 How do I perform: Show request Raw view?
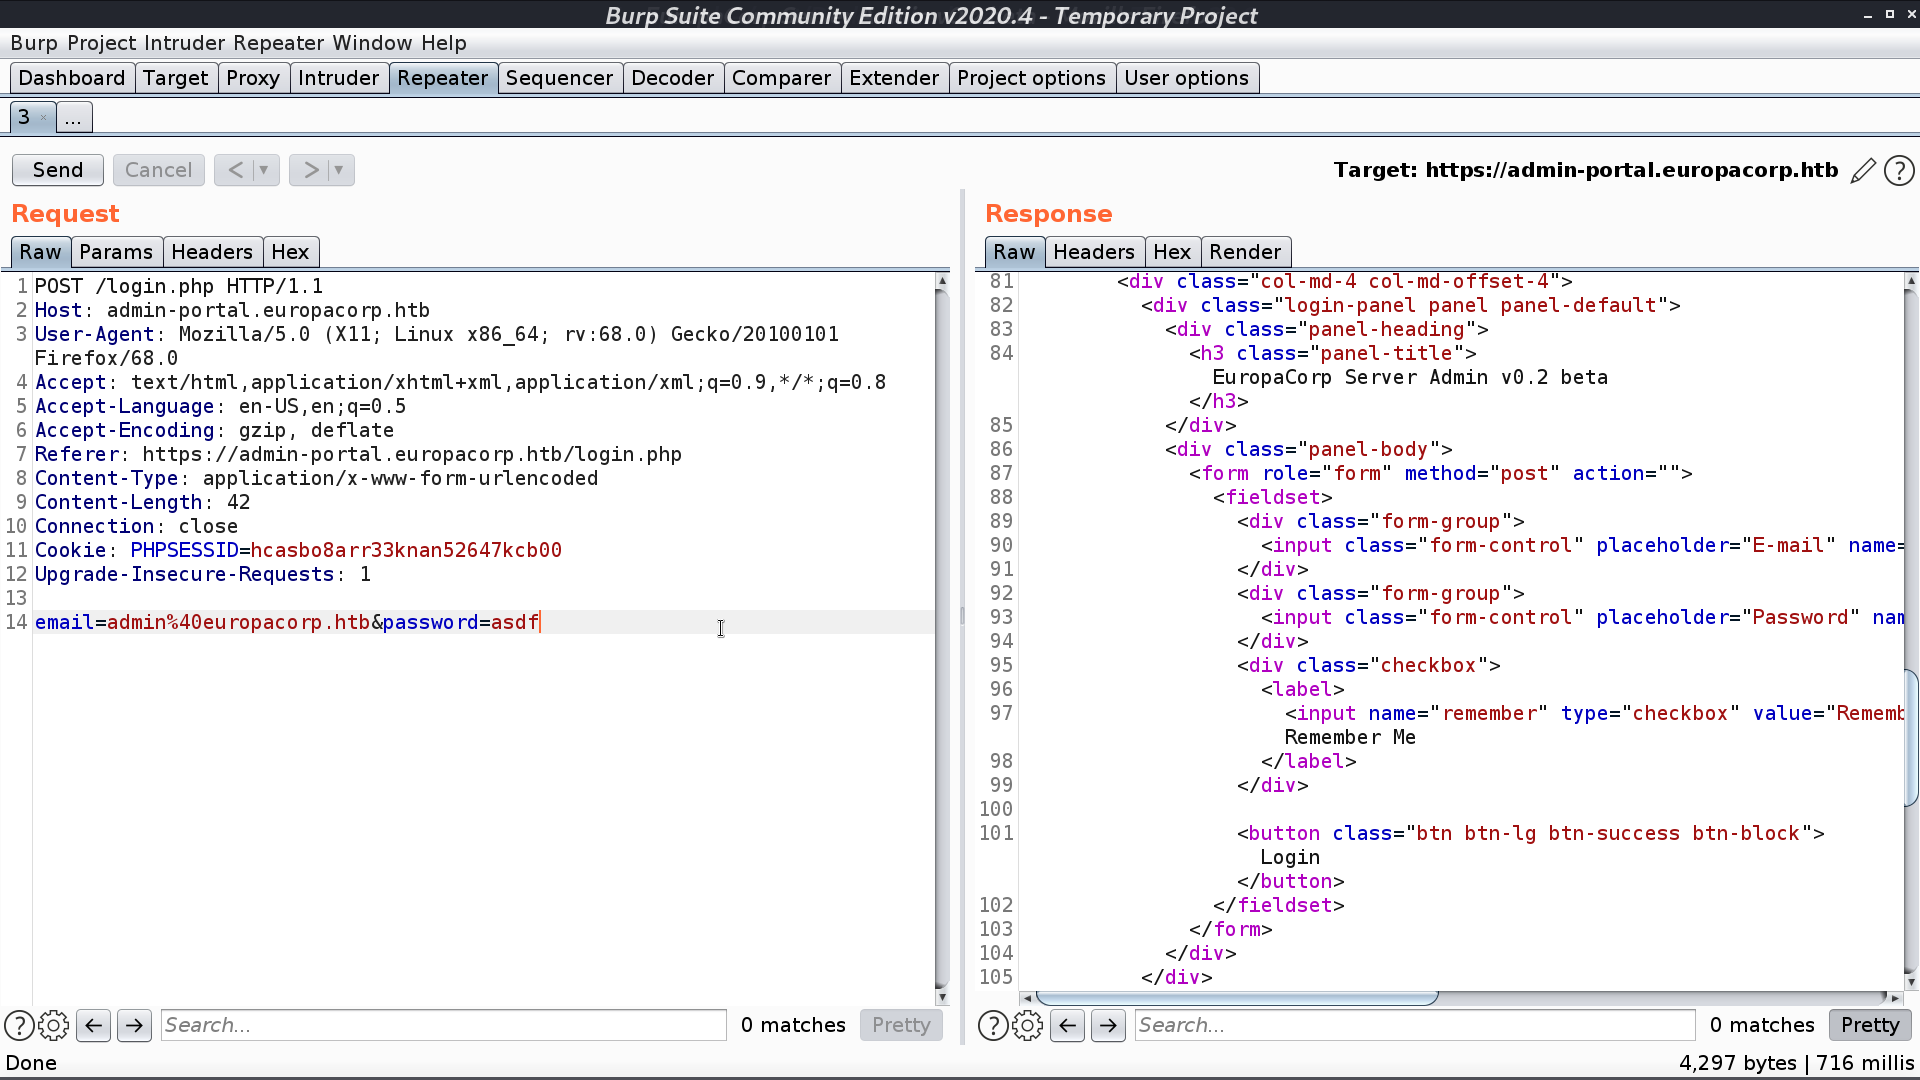(40, 252)
